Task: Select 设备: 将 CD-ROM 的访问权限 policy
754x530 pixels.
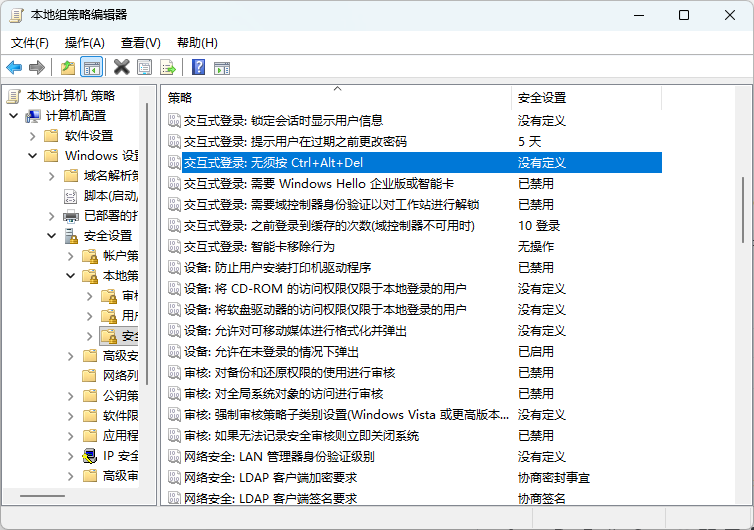Action: pos(325,289)
